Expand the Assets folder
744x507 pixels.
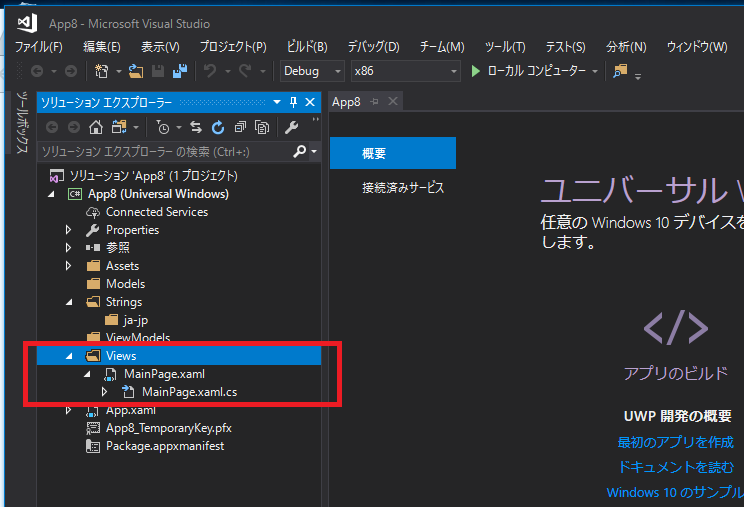(68, 266)
